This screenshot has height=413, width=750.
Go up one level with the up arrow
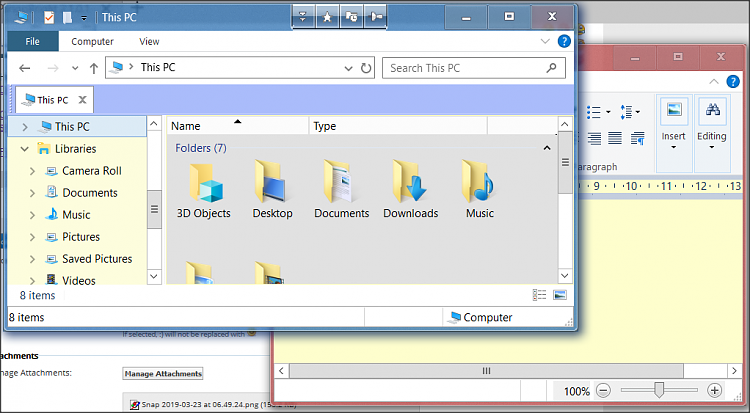coord(94,68)
